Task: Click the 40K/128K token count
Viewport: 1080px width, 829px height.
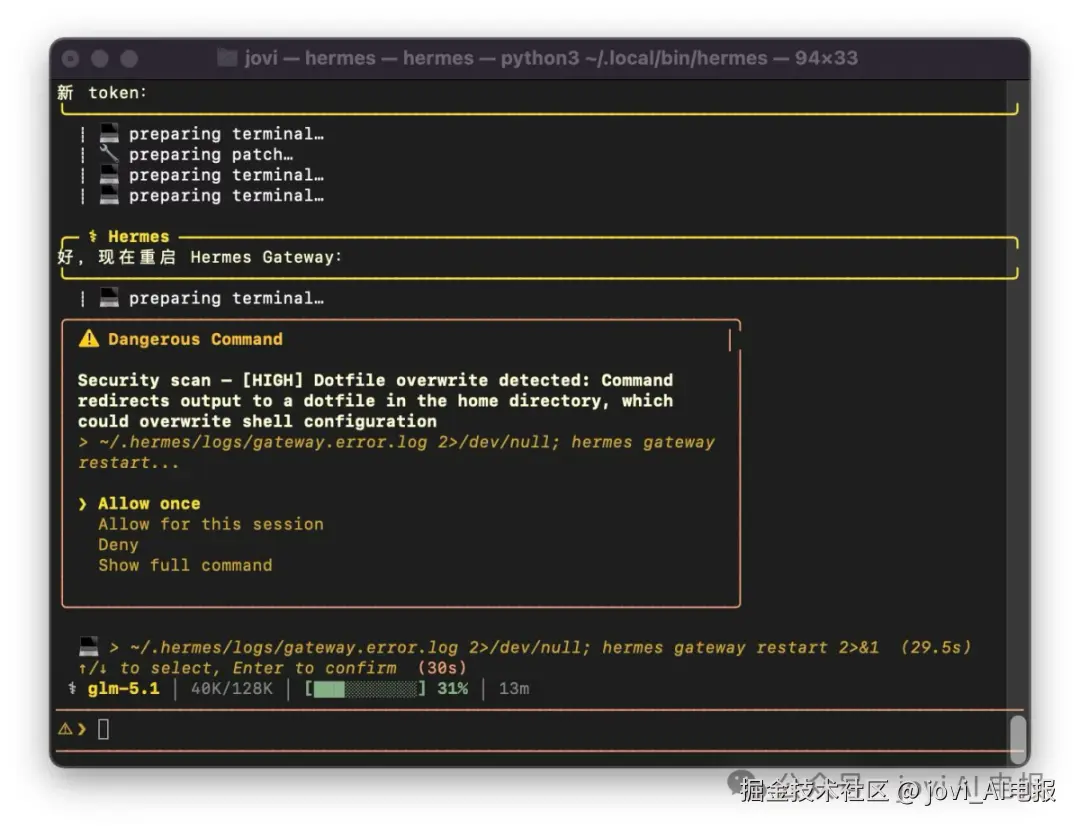Action: pos(231,688)
